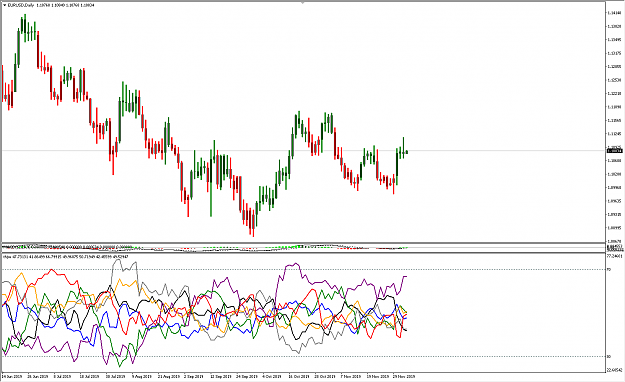Screen dimensions: 625x382
Task: Click the '14 Jun 2019' date label
Action: pos(12,376)
